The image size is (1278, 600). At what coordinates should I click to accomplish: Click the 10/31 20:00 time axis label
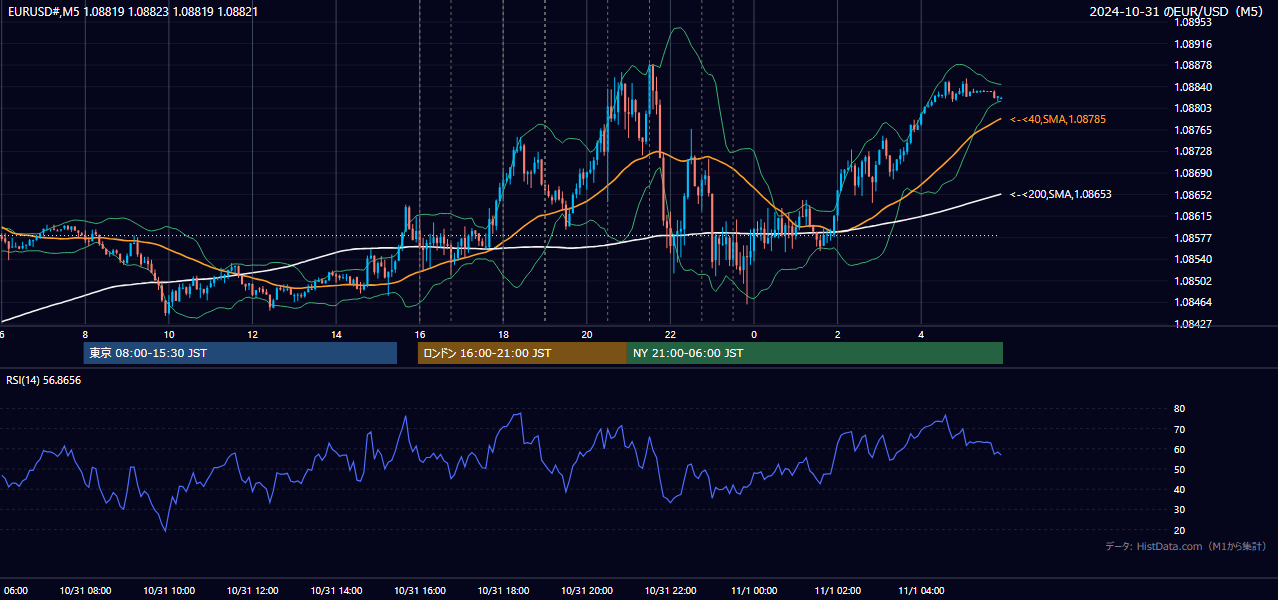click(587, 591)
